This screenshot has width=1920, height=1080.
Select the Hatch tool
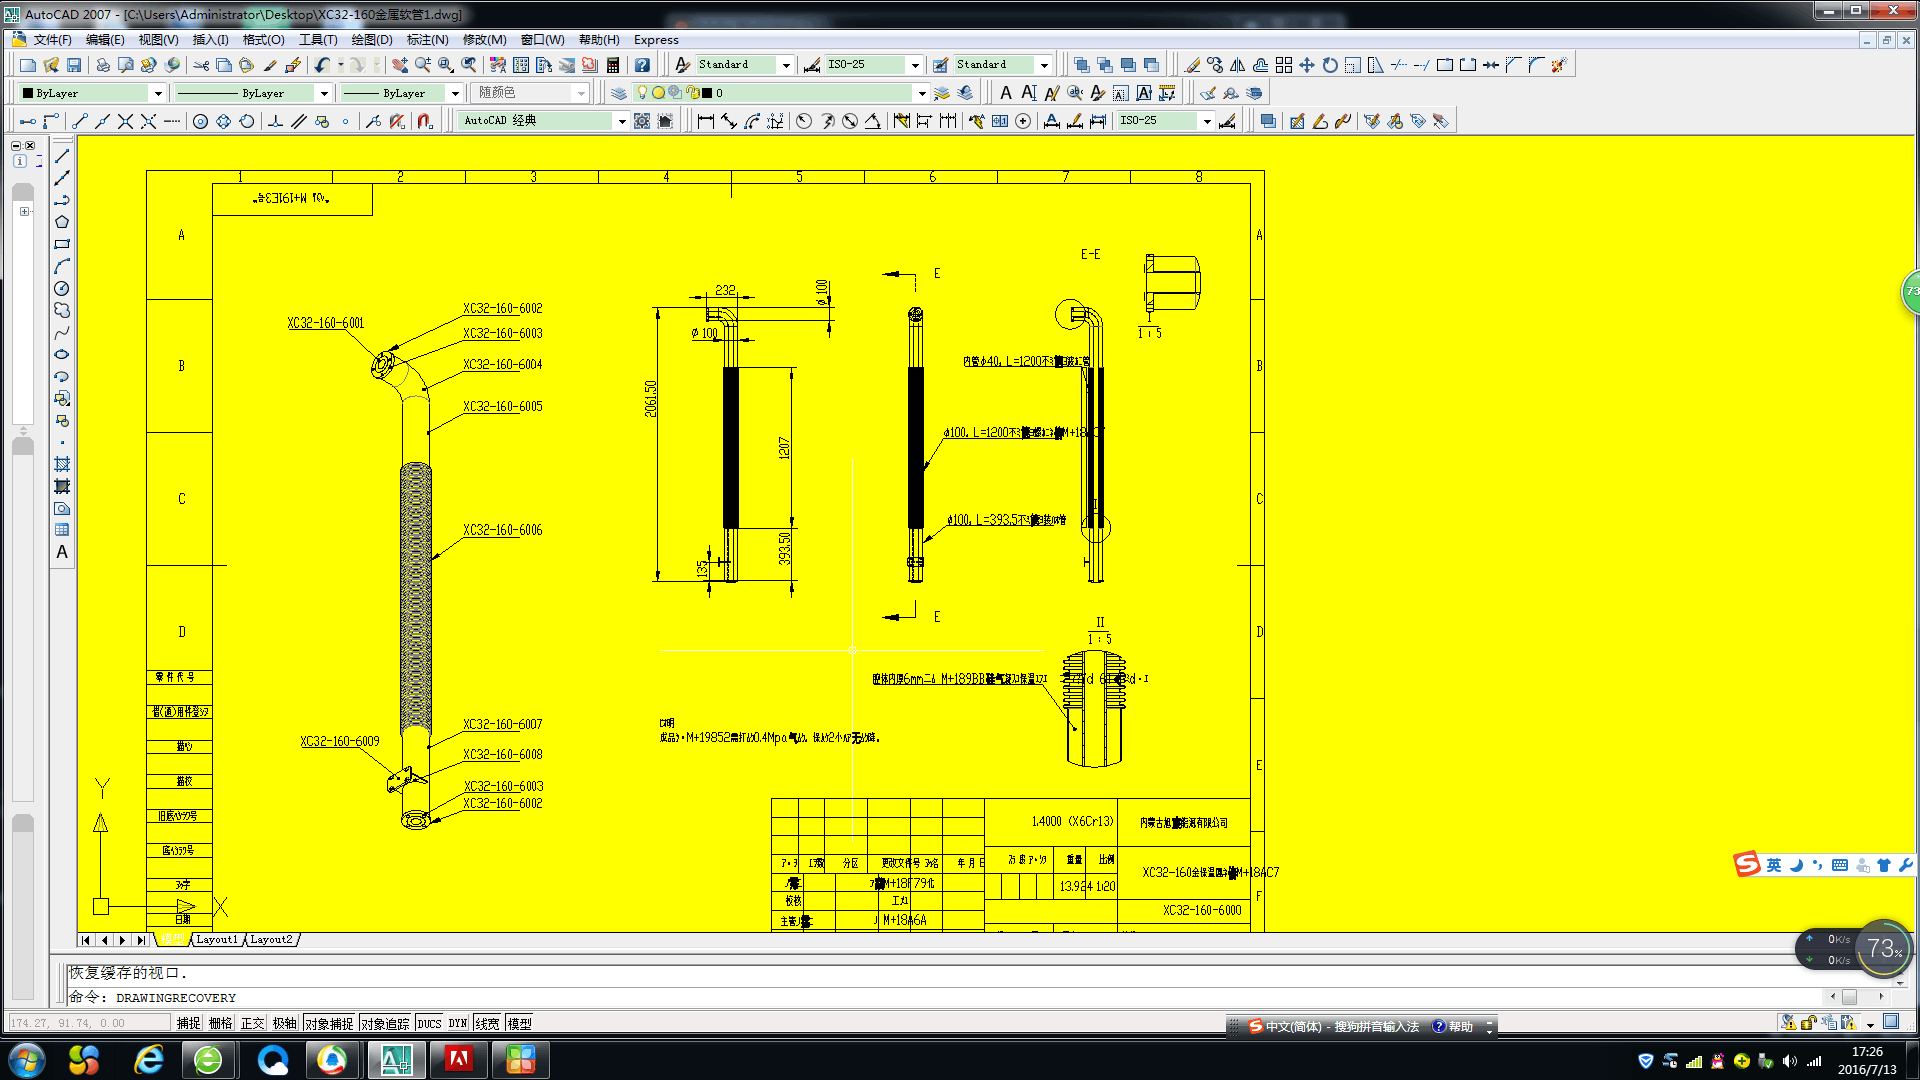tap(62, 464)
